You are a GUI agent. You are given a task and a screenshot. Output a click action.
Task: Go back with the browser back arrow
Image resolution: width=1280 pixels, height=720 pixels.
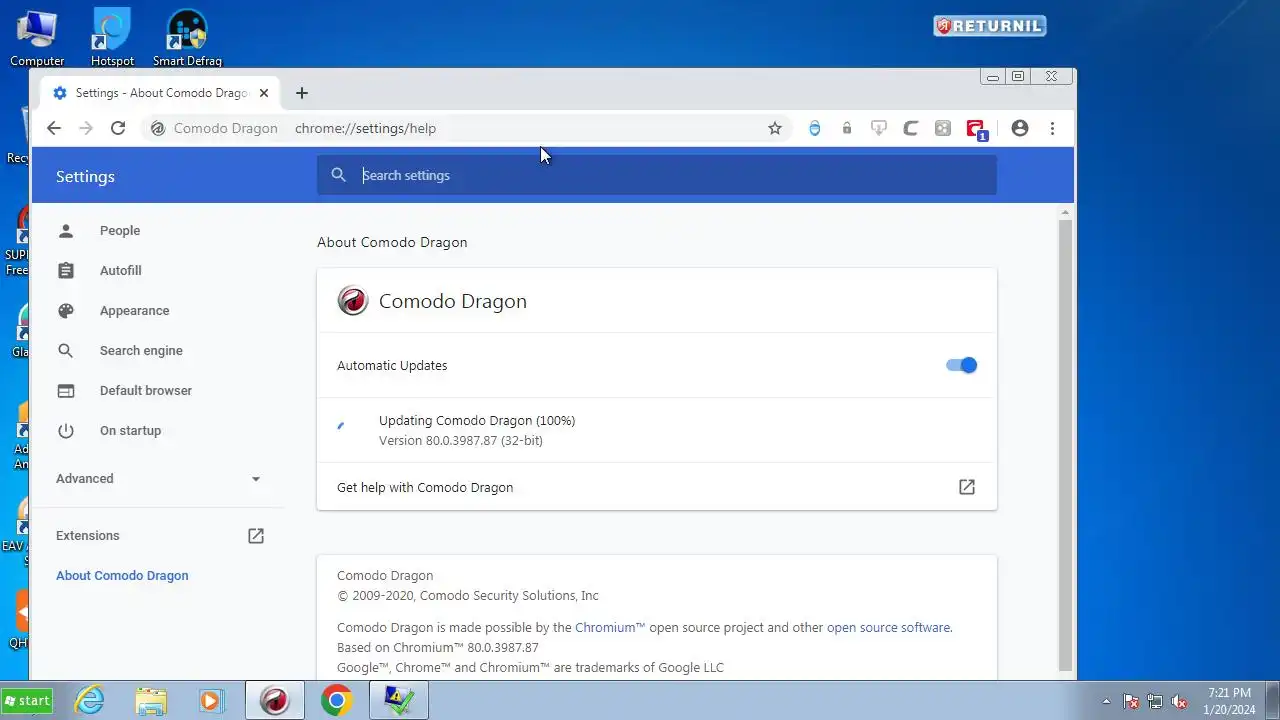(54, 128)
